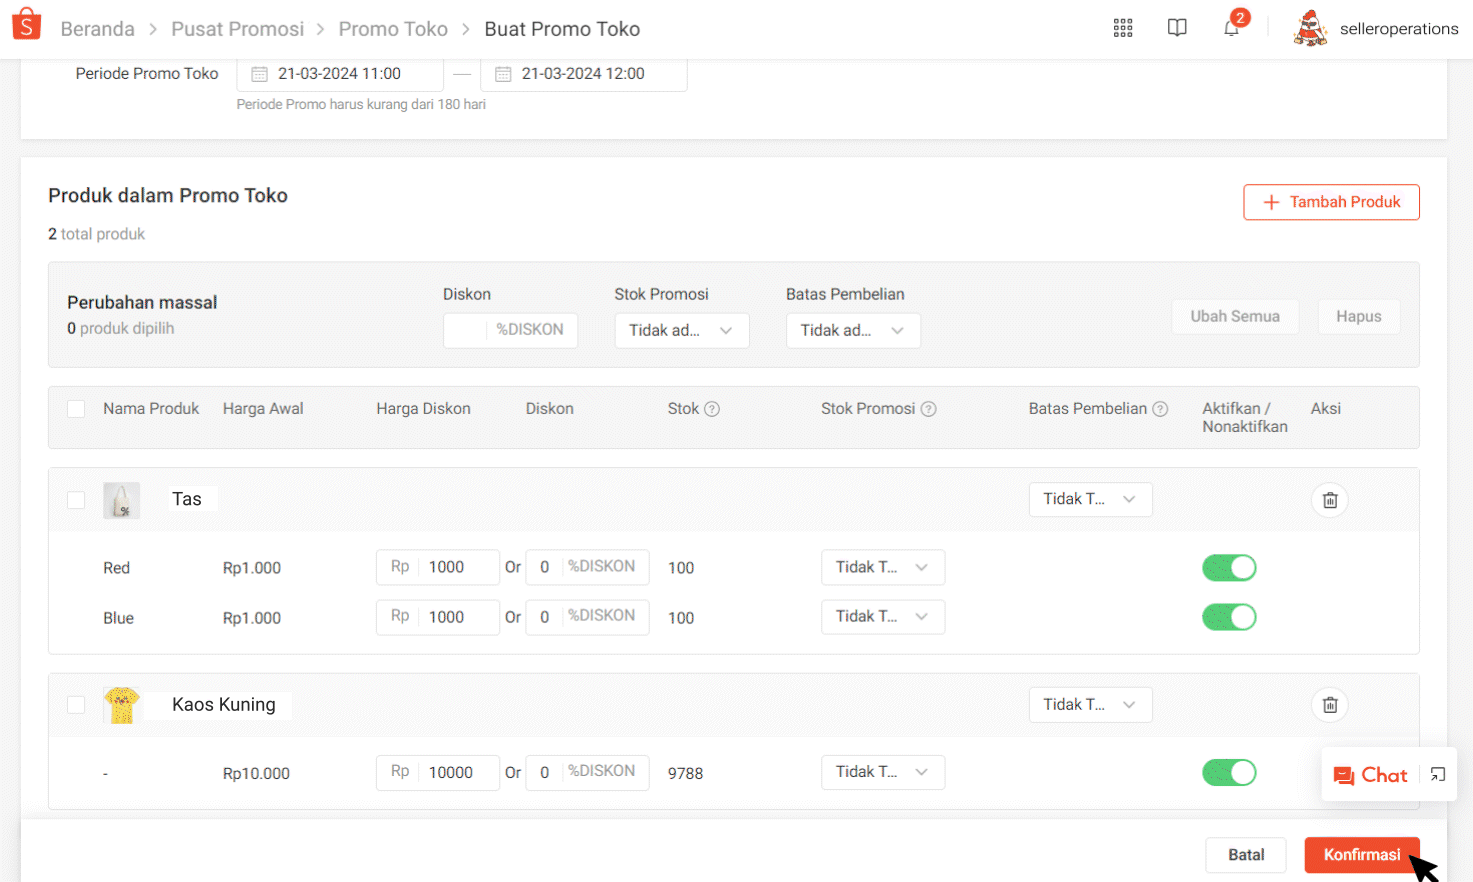Open the notifications bell icon

click(1231, 28)
